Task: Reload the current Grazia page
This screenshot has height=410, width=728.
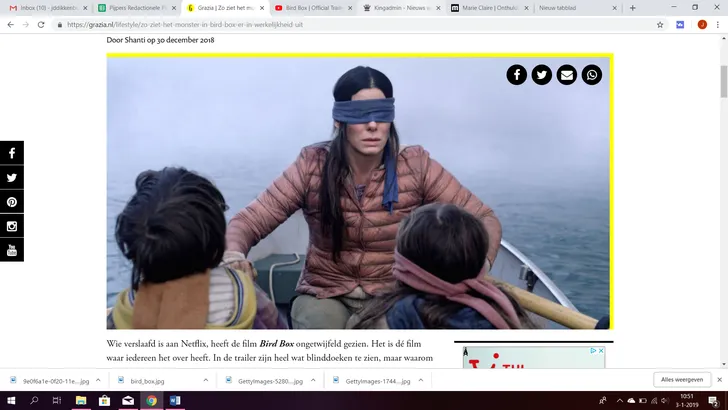Action: click(41, 25)
